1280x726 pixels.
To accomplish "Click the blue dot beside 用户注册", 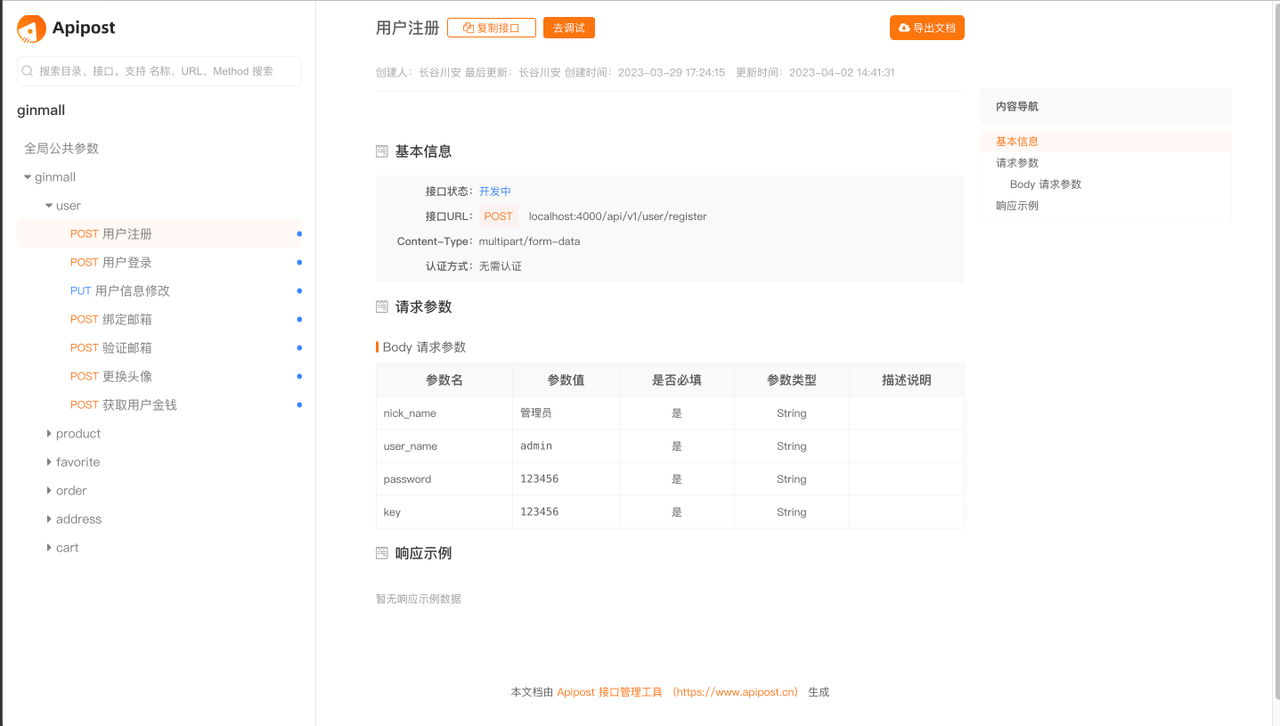I will pyautogui.click(x=299, y=234).
